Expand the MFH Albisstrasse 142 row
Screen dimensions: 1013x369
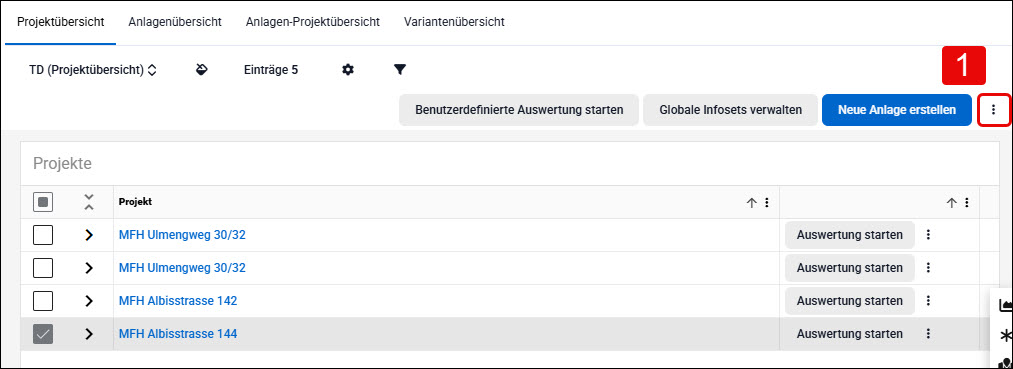89,301
